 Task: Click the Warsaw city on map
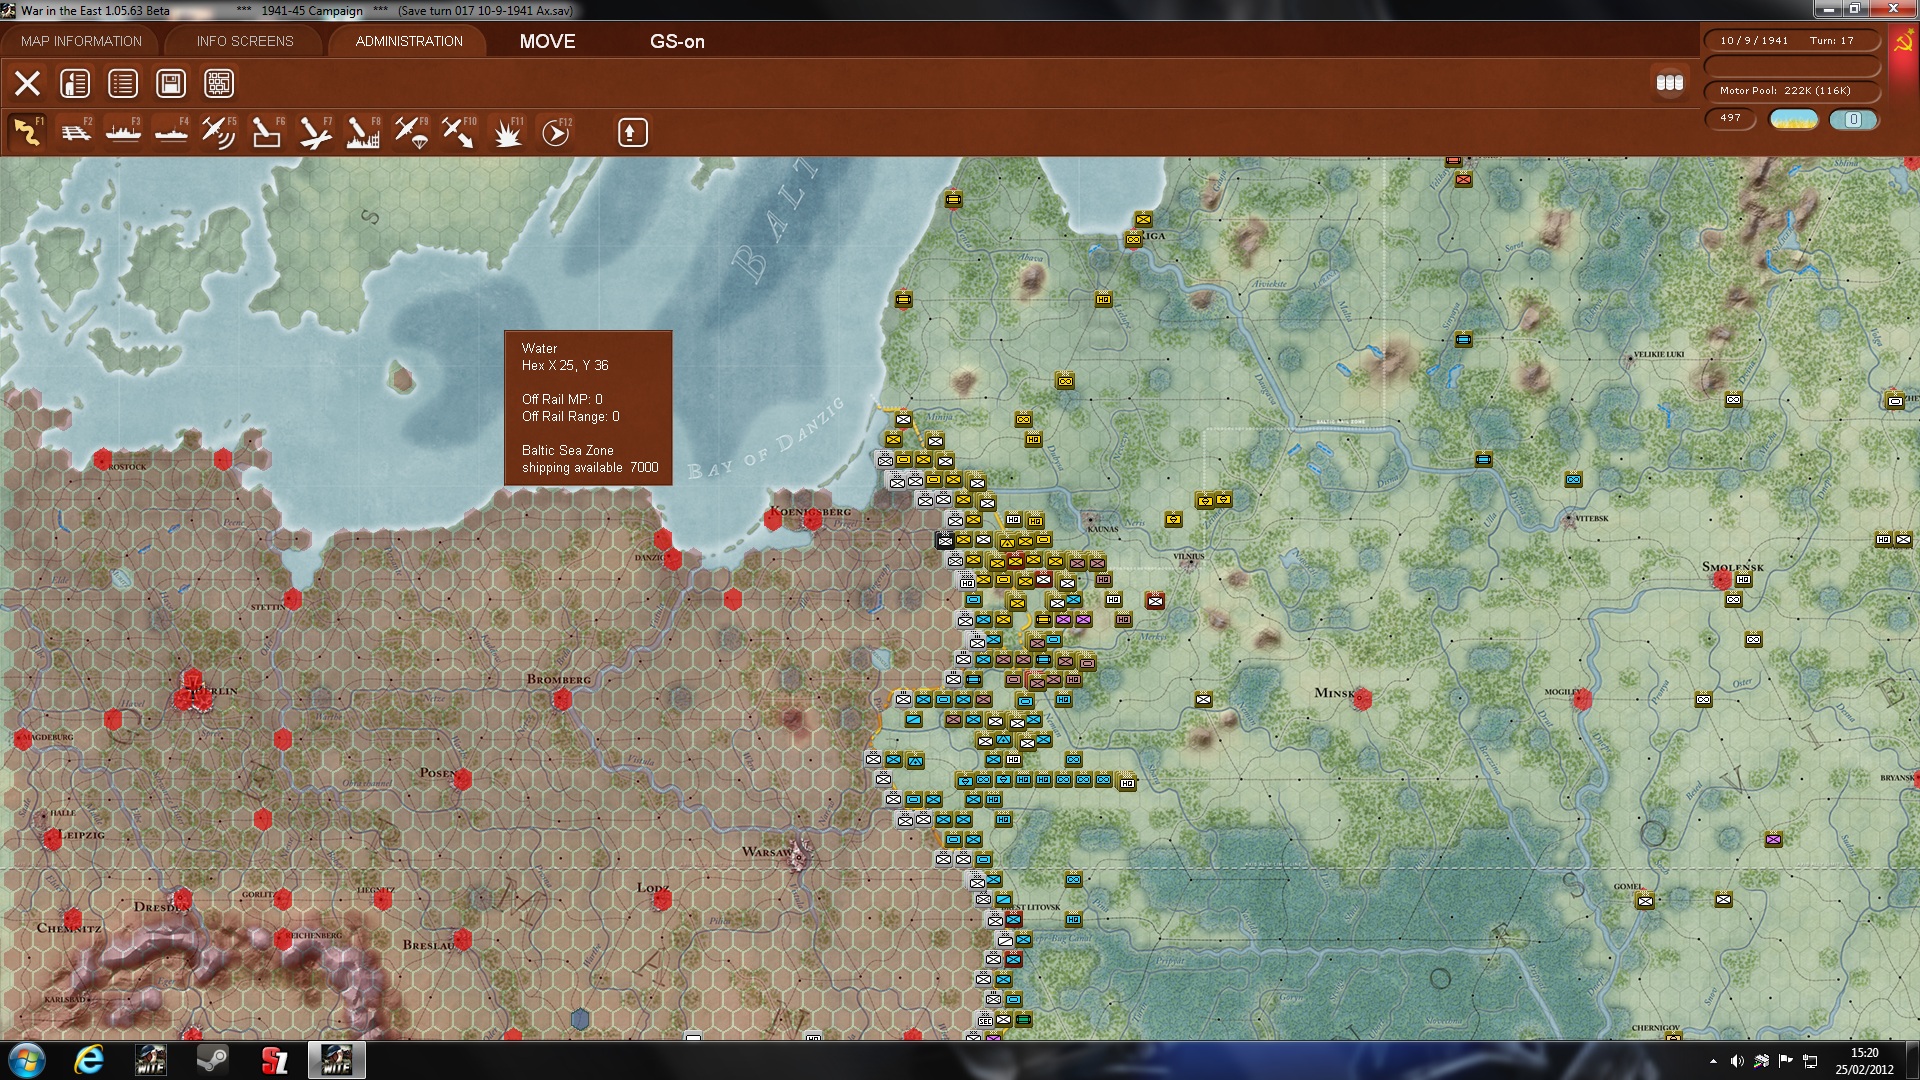tap(800, 856)
